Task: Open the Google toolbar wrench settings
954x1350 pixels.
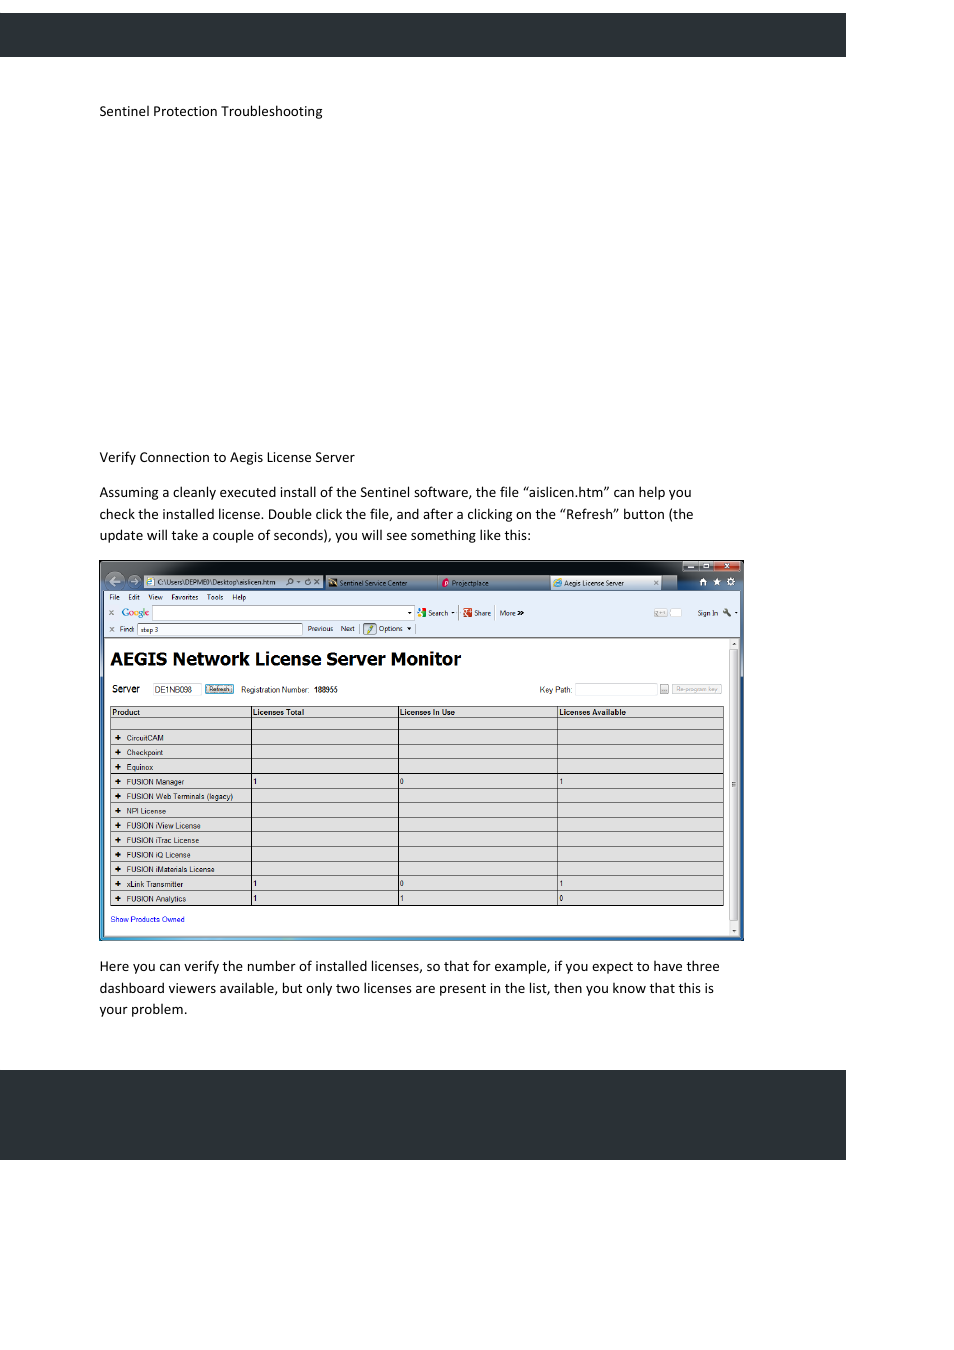Action: (x=727, y=613)
